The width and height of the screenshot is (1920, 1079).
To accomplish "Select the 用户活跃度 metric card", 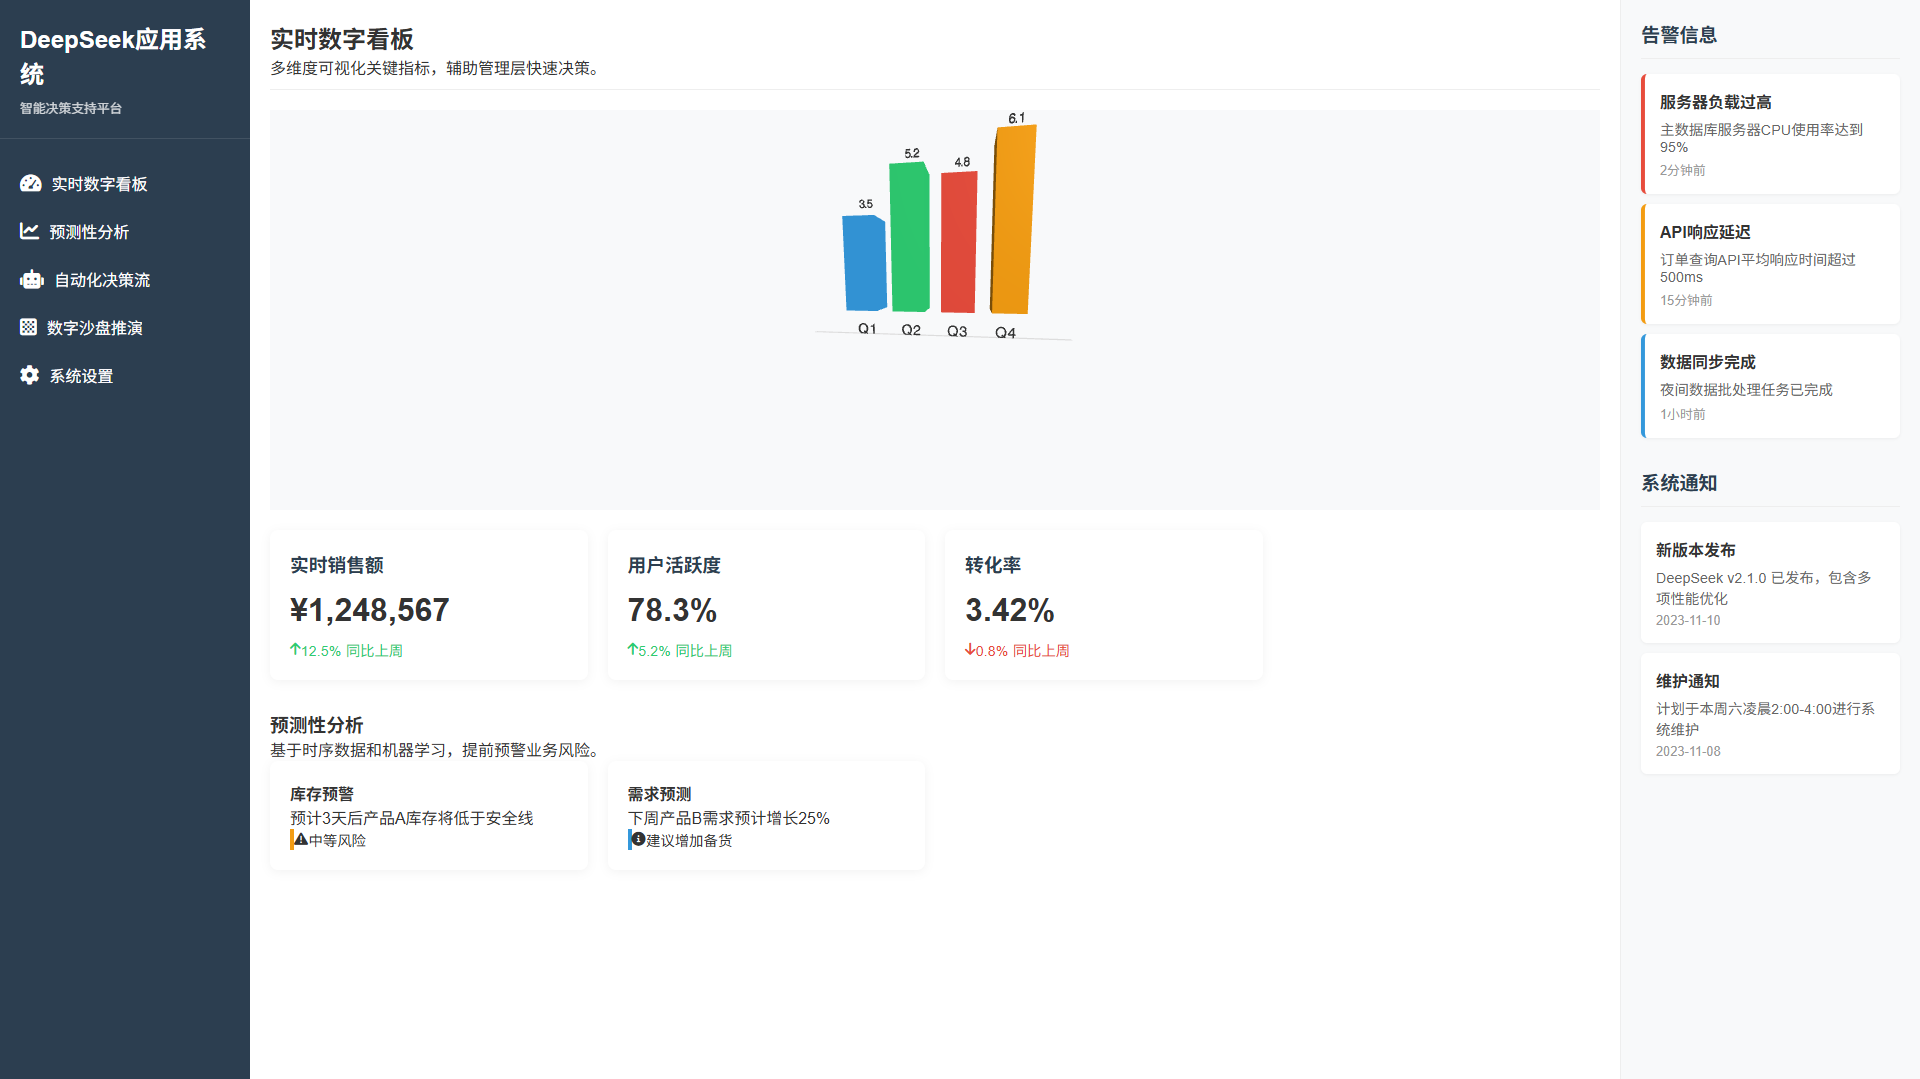I will click(766, 605).
